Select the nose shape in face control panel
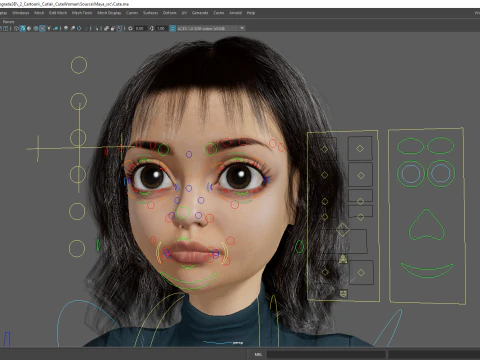Image resolution: width=480 pixels, height=360 pixels. pos(426,224)
